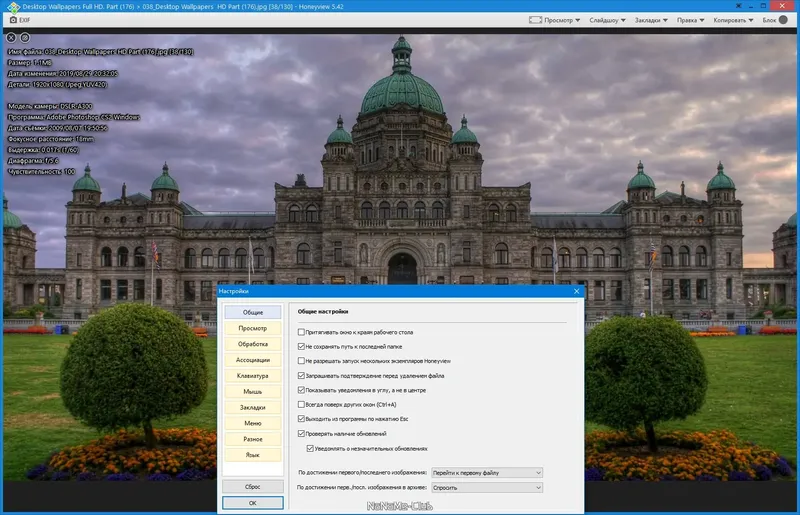Image resolution: width=800 pixels, height=515 pixels.
Task: Close the Настройки dialog
Action: tap(577, 291)
